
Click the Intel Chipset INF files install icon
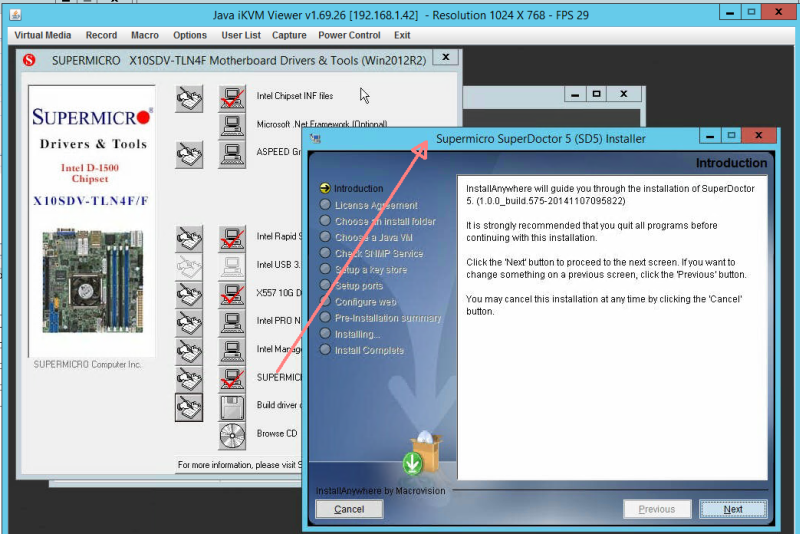232,98
